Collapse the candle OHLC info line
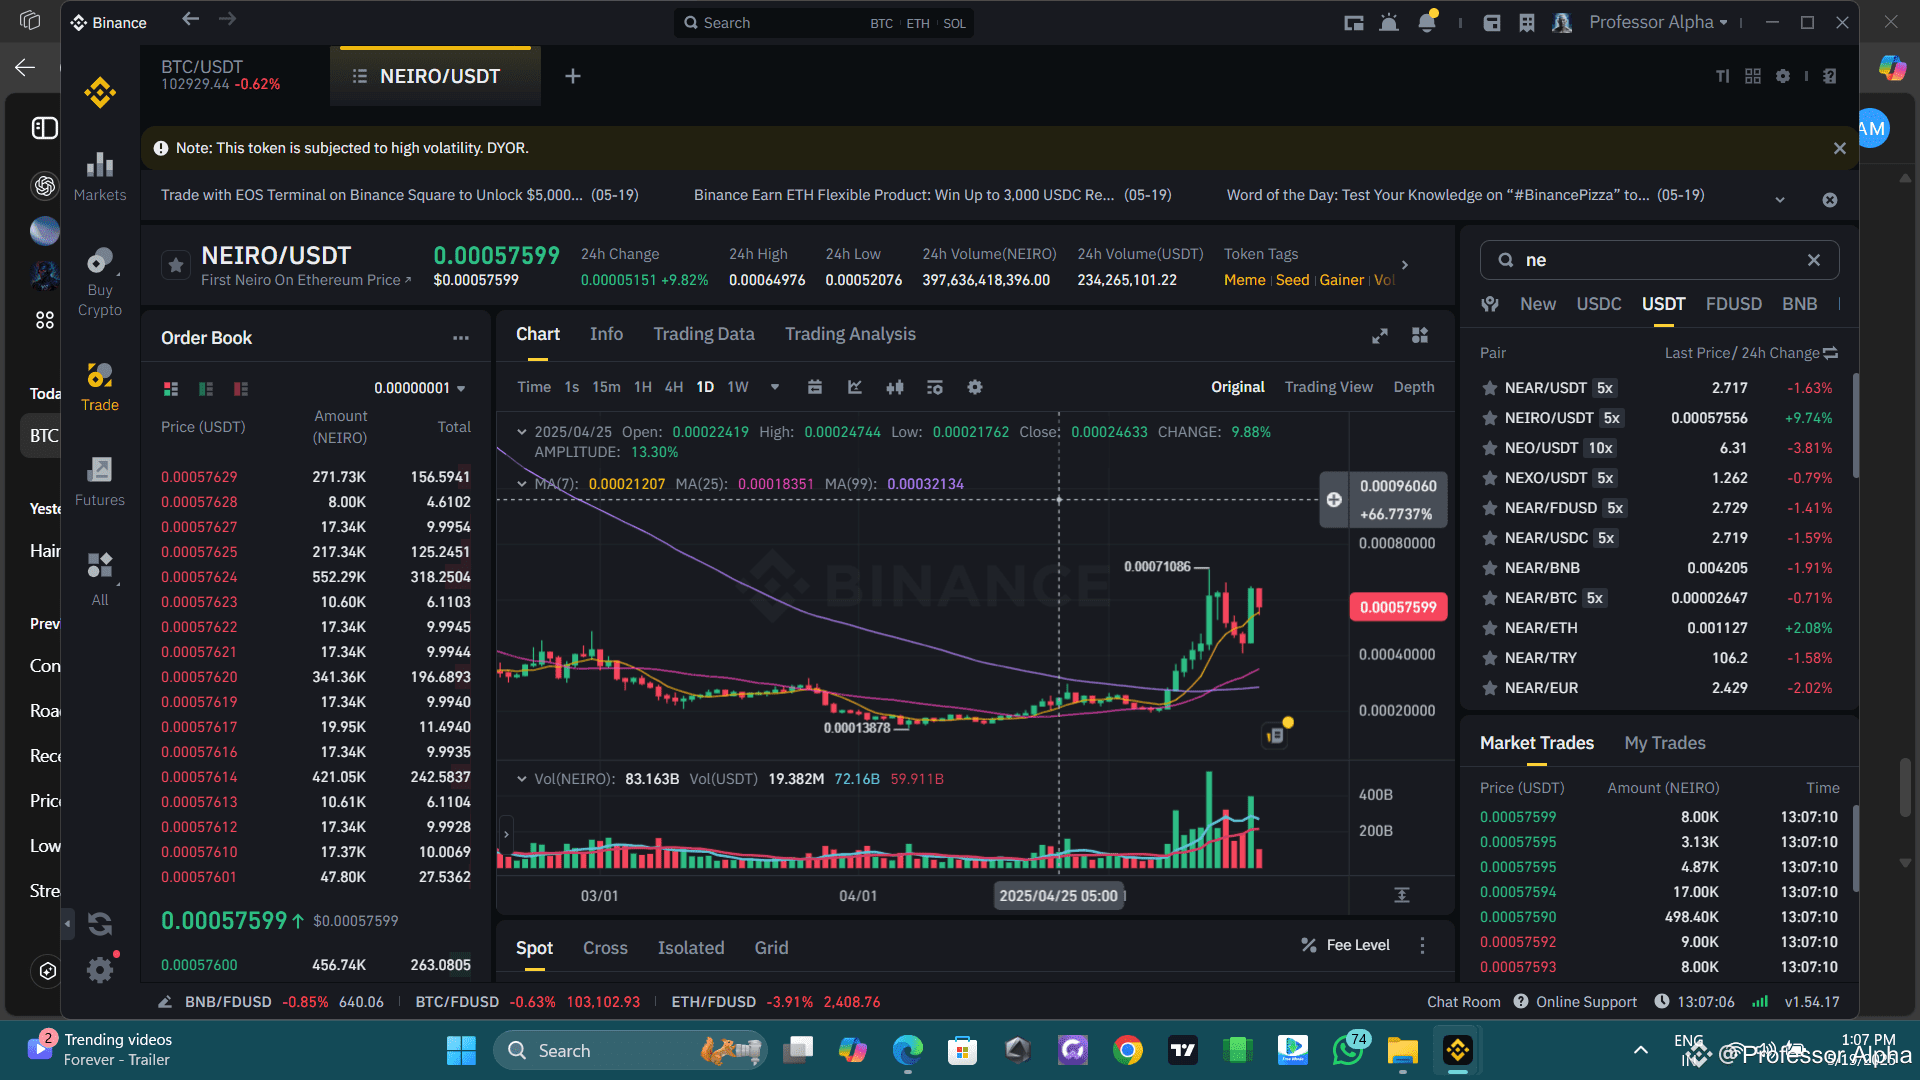The width and height of the screenshot is (1920, 1080). click(x=521, y=432)
